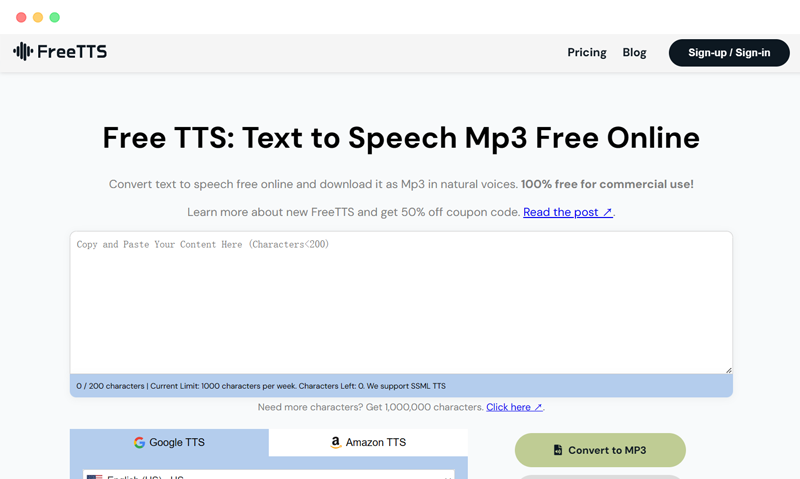Click the '100% free for commercial use!' text

pyautogui.click(x=607, y=184)
